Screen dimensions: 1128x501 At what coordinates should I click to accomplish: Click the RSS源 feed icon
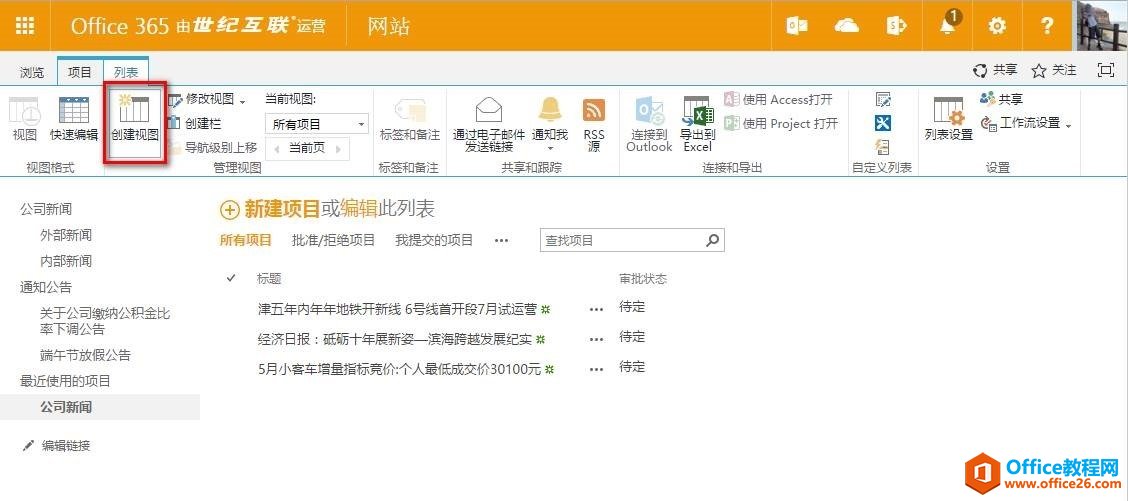[594, 124]
